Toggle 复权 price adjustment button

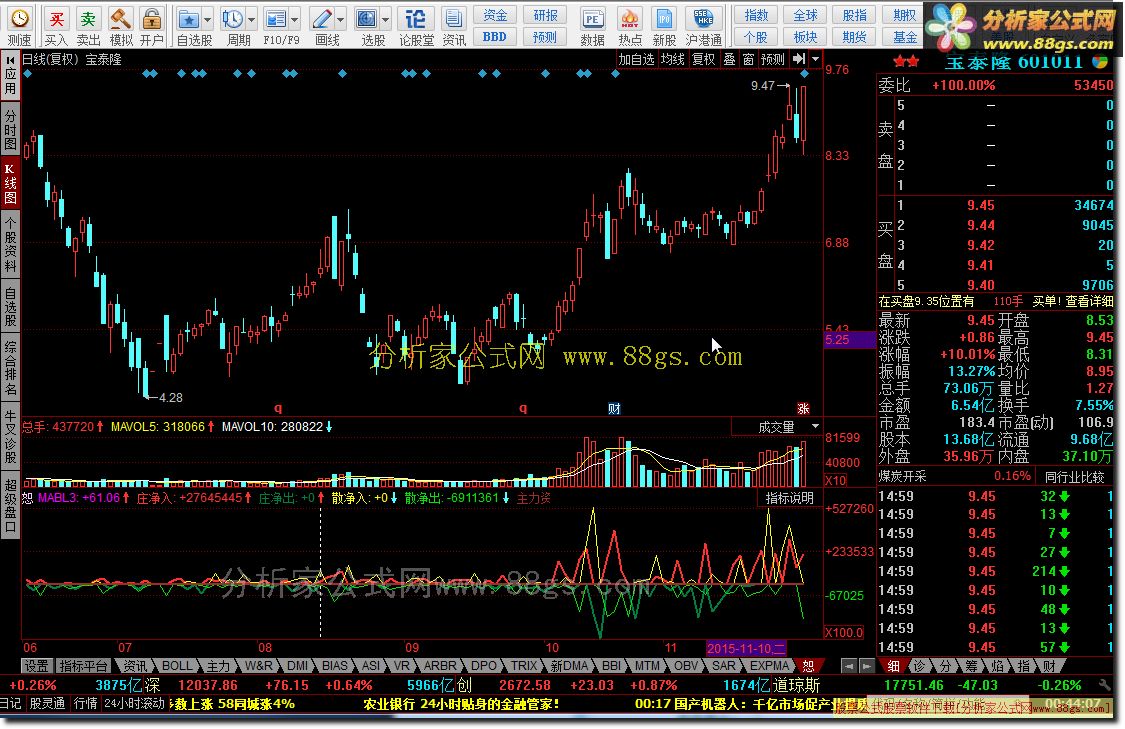(703, 60)
